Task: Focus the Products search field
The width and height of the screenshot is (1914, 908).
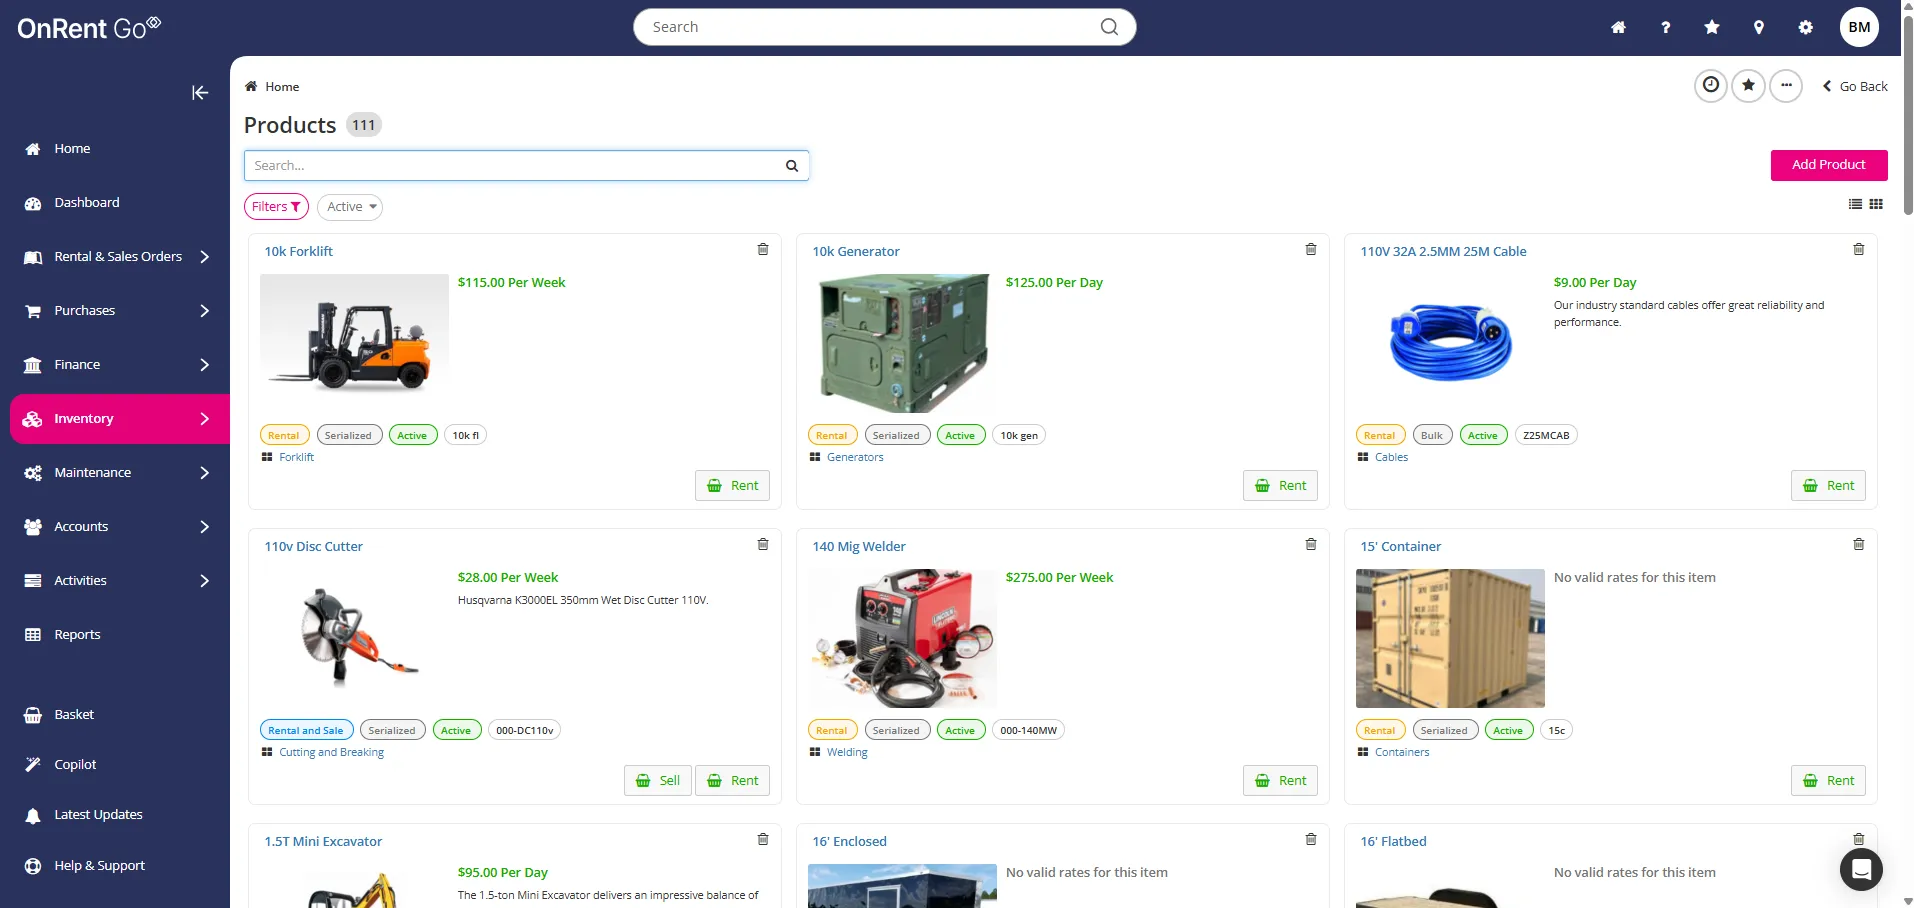Action: coord(526,166)
